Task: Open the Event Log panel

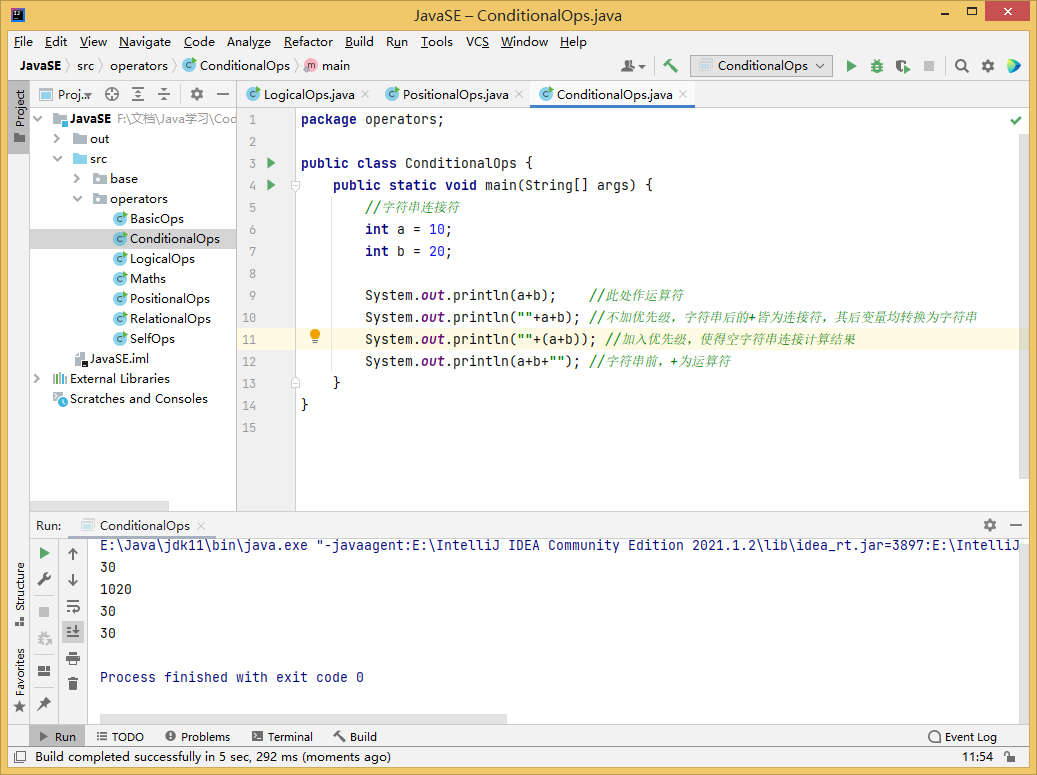Action: (962, 737)
